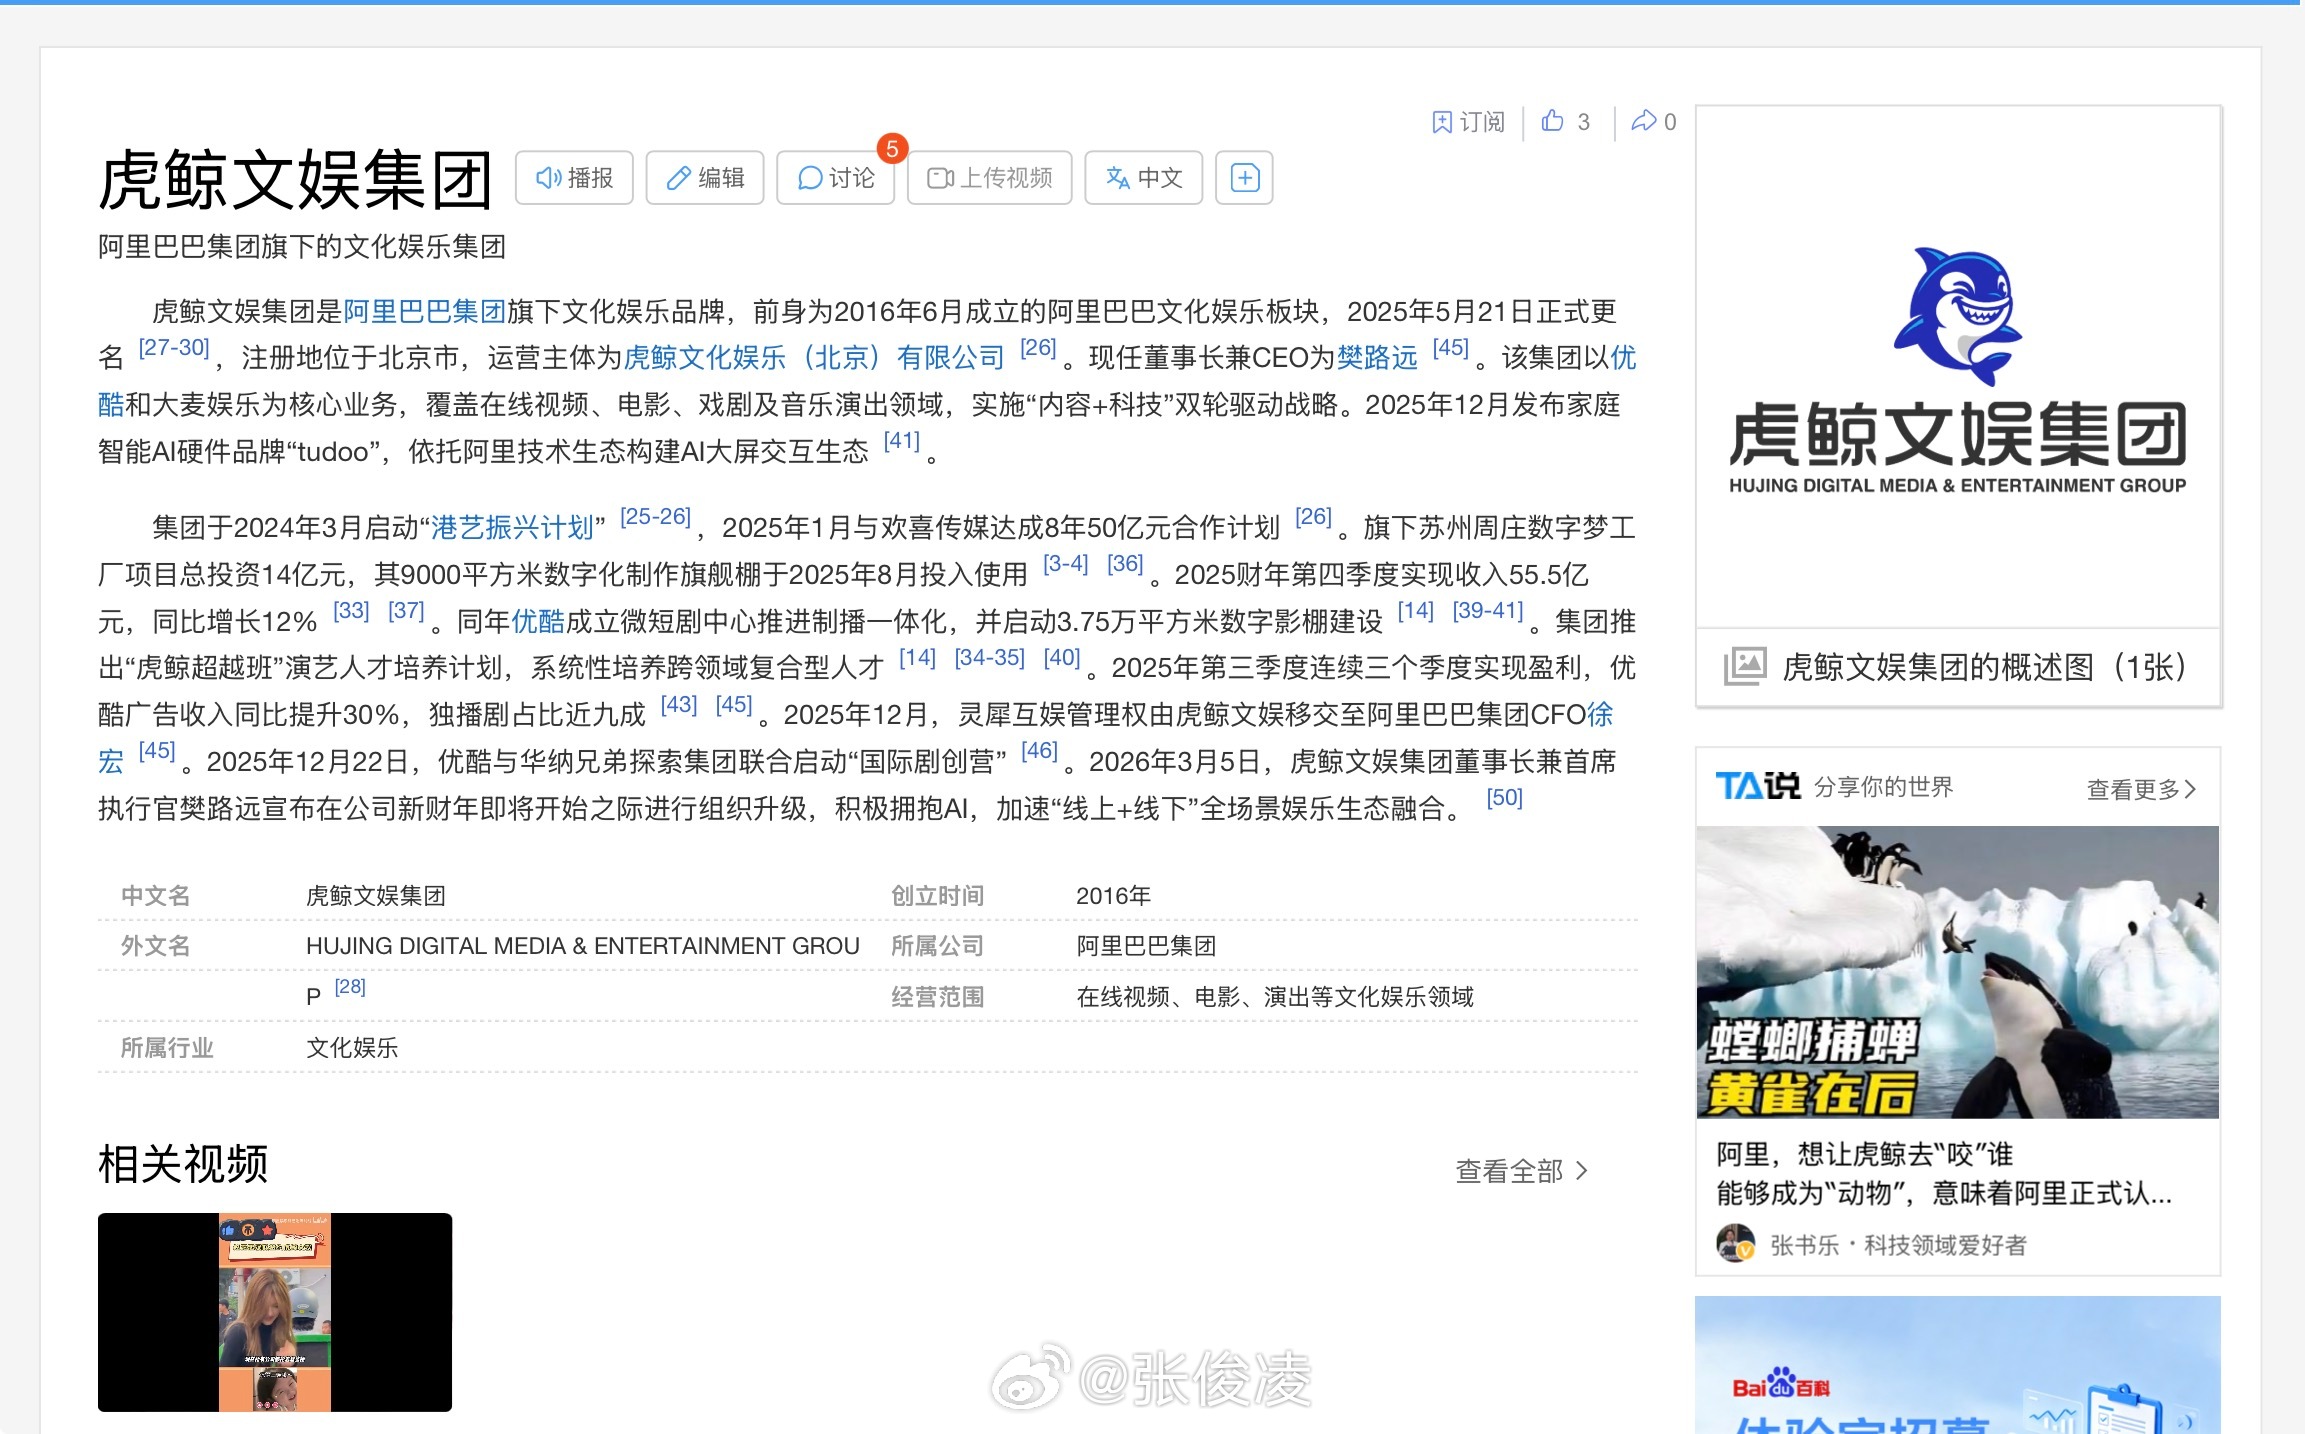Viewport: 2305px width, 1434px height.
Task: Select the 文化娱乐 industry value
Action: pos(352,1048)
